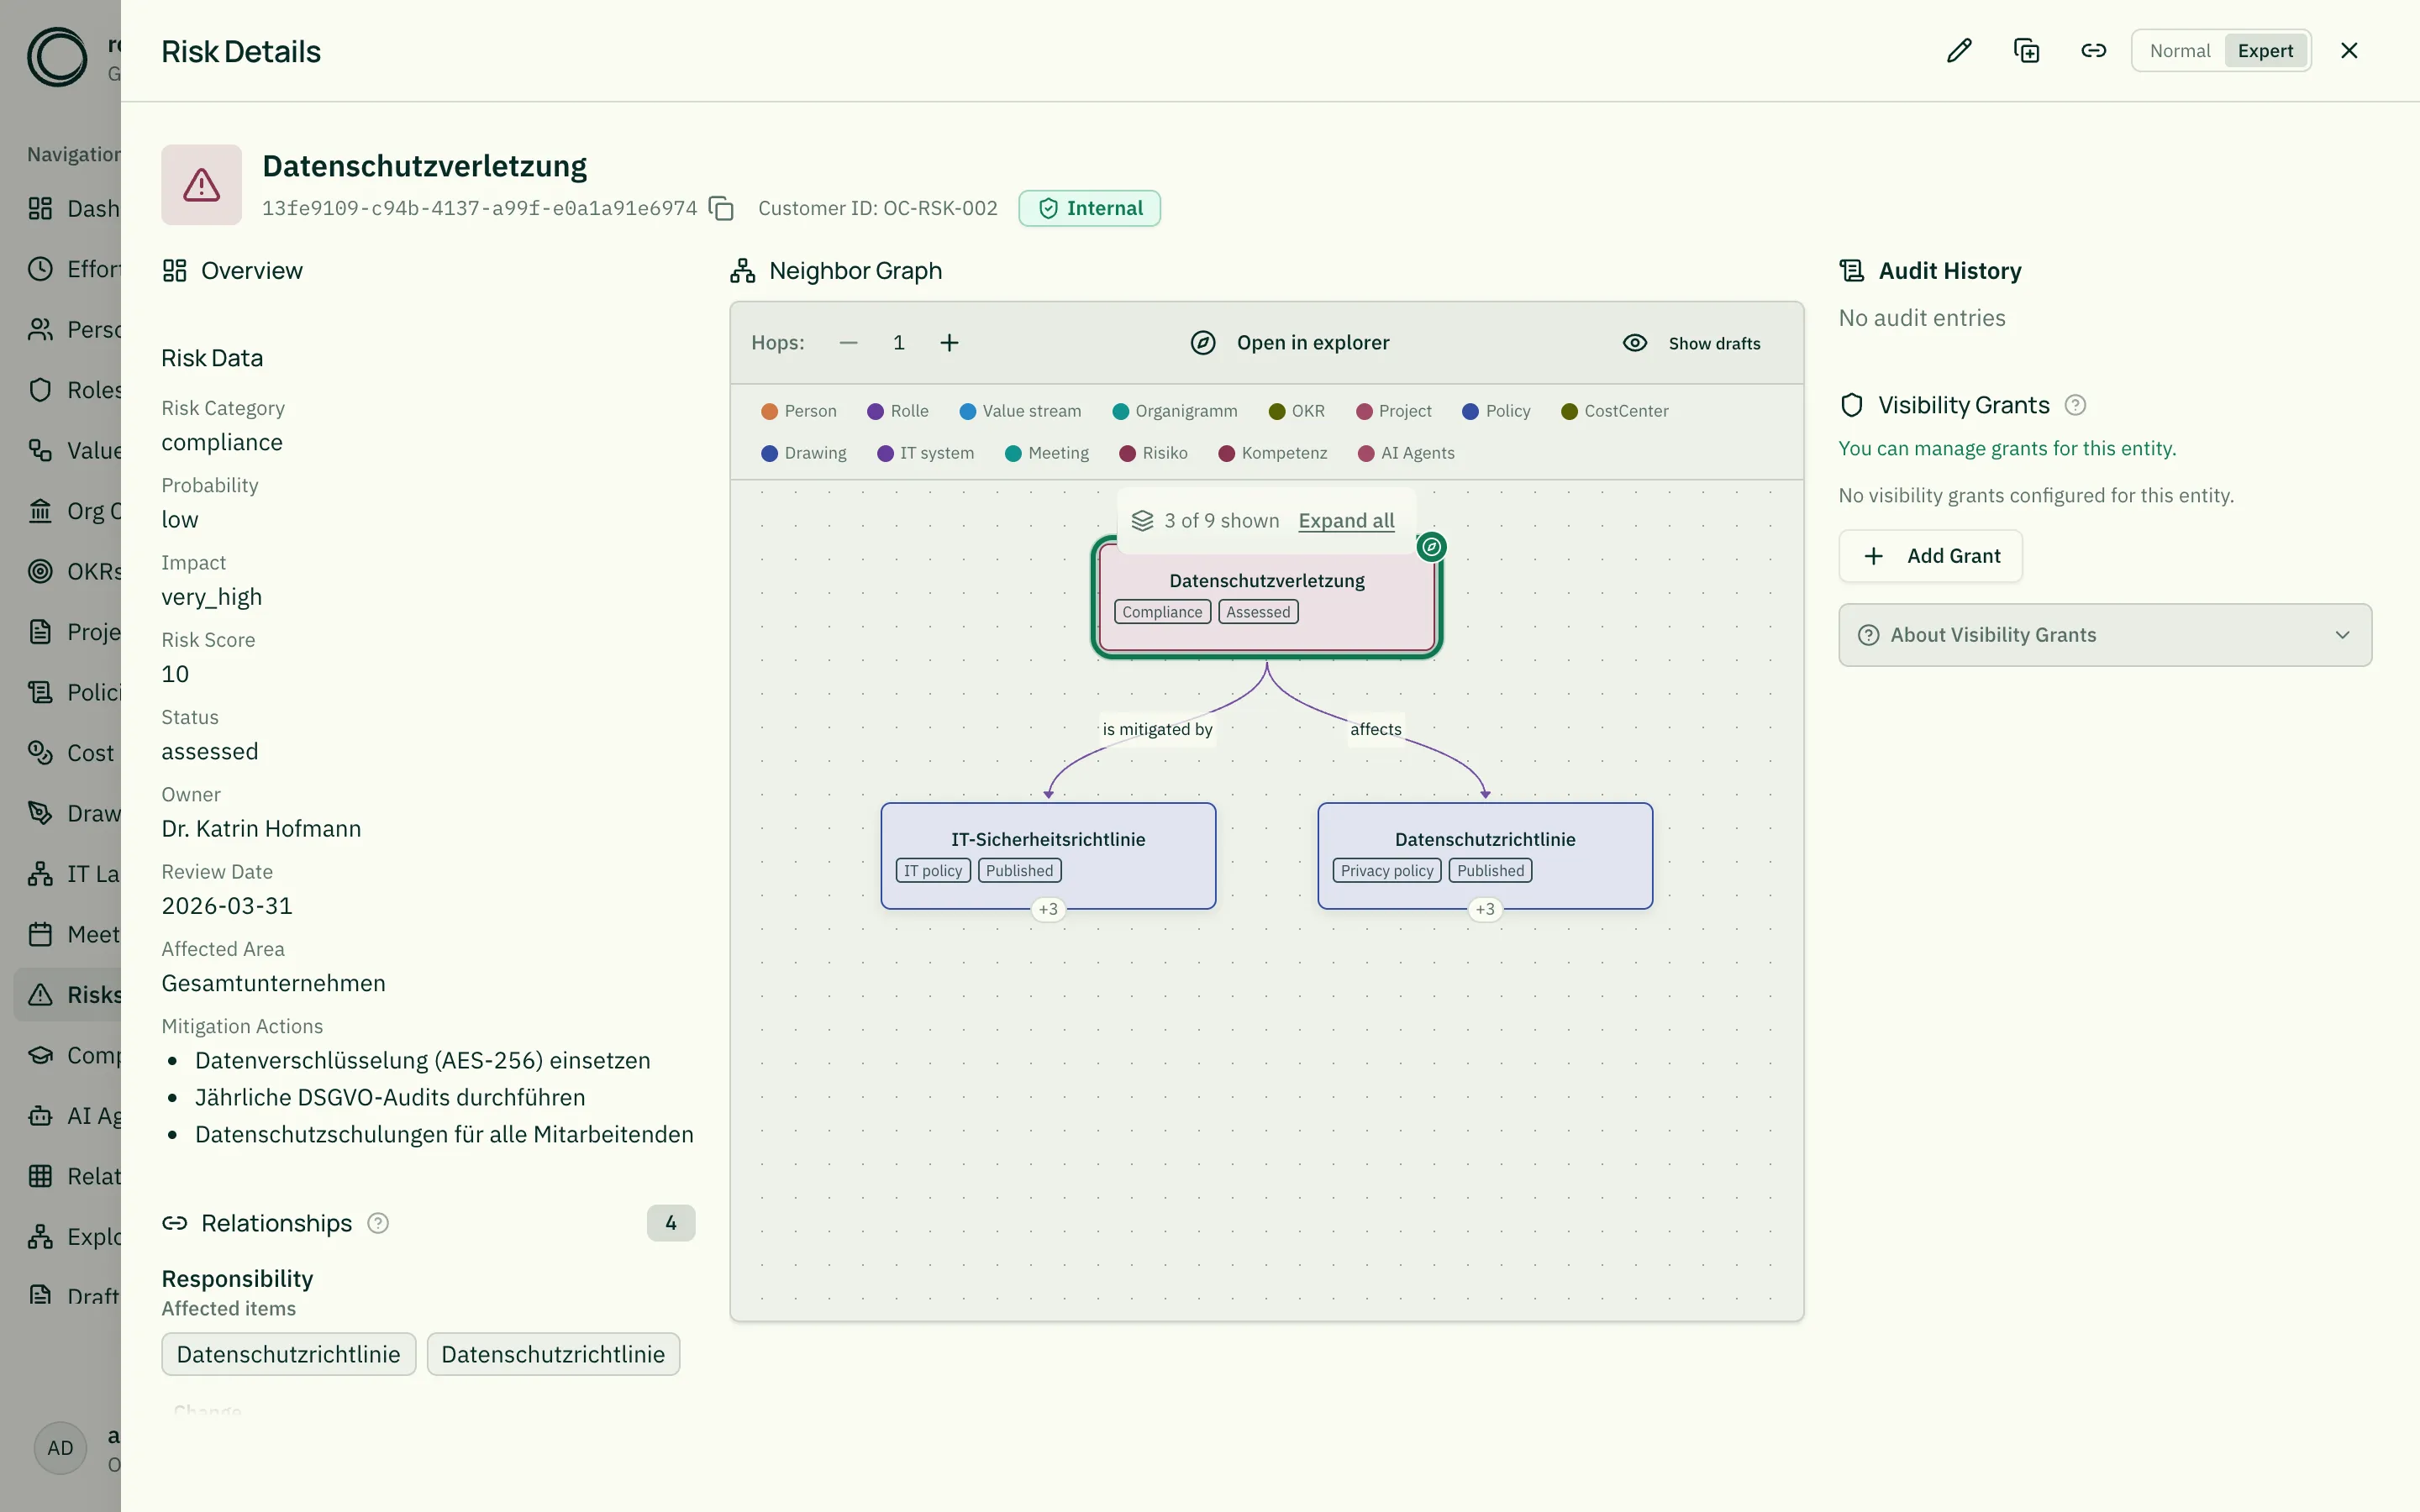This screenshot has height=1512, width=2420.
Task: Open the Meetings navigation entry
Action: click(x=68, y=934)
